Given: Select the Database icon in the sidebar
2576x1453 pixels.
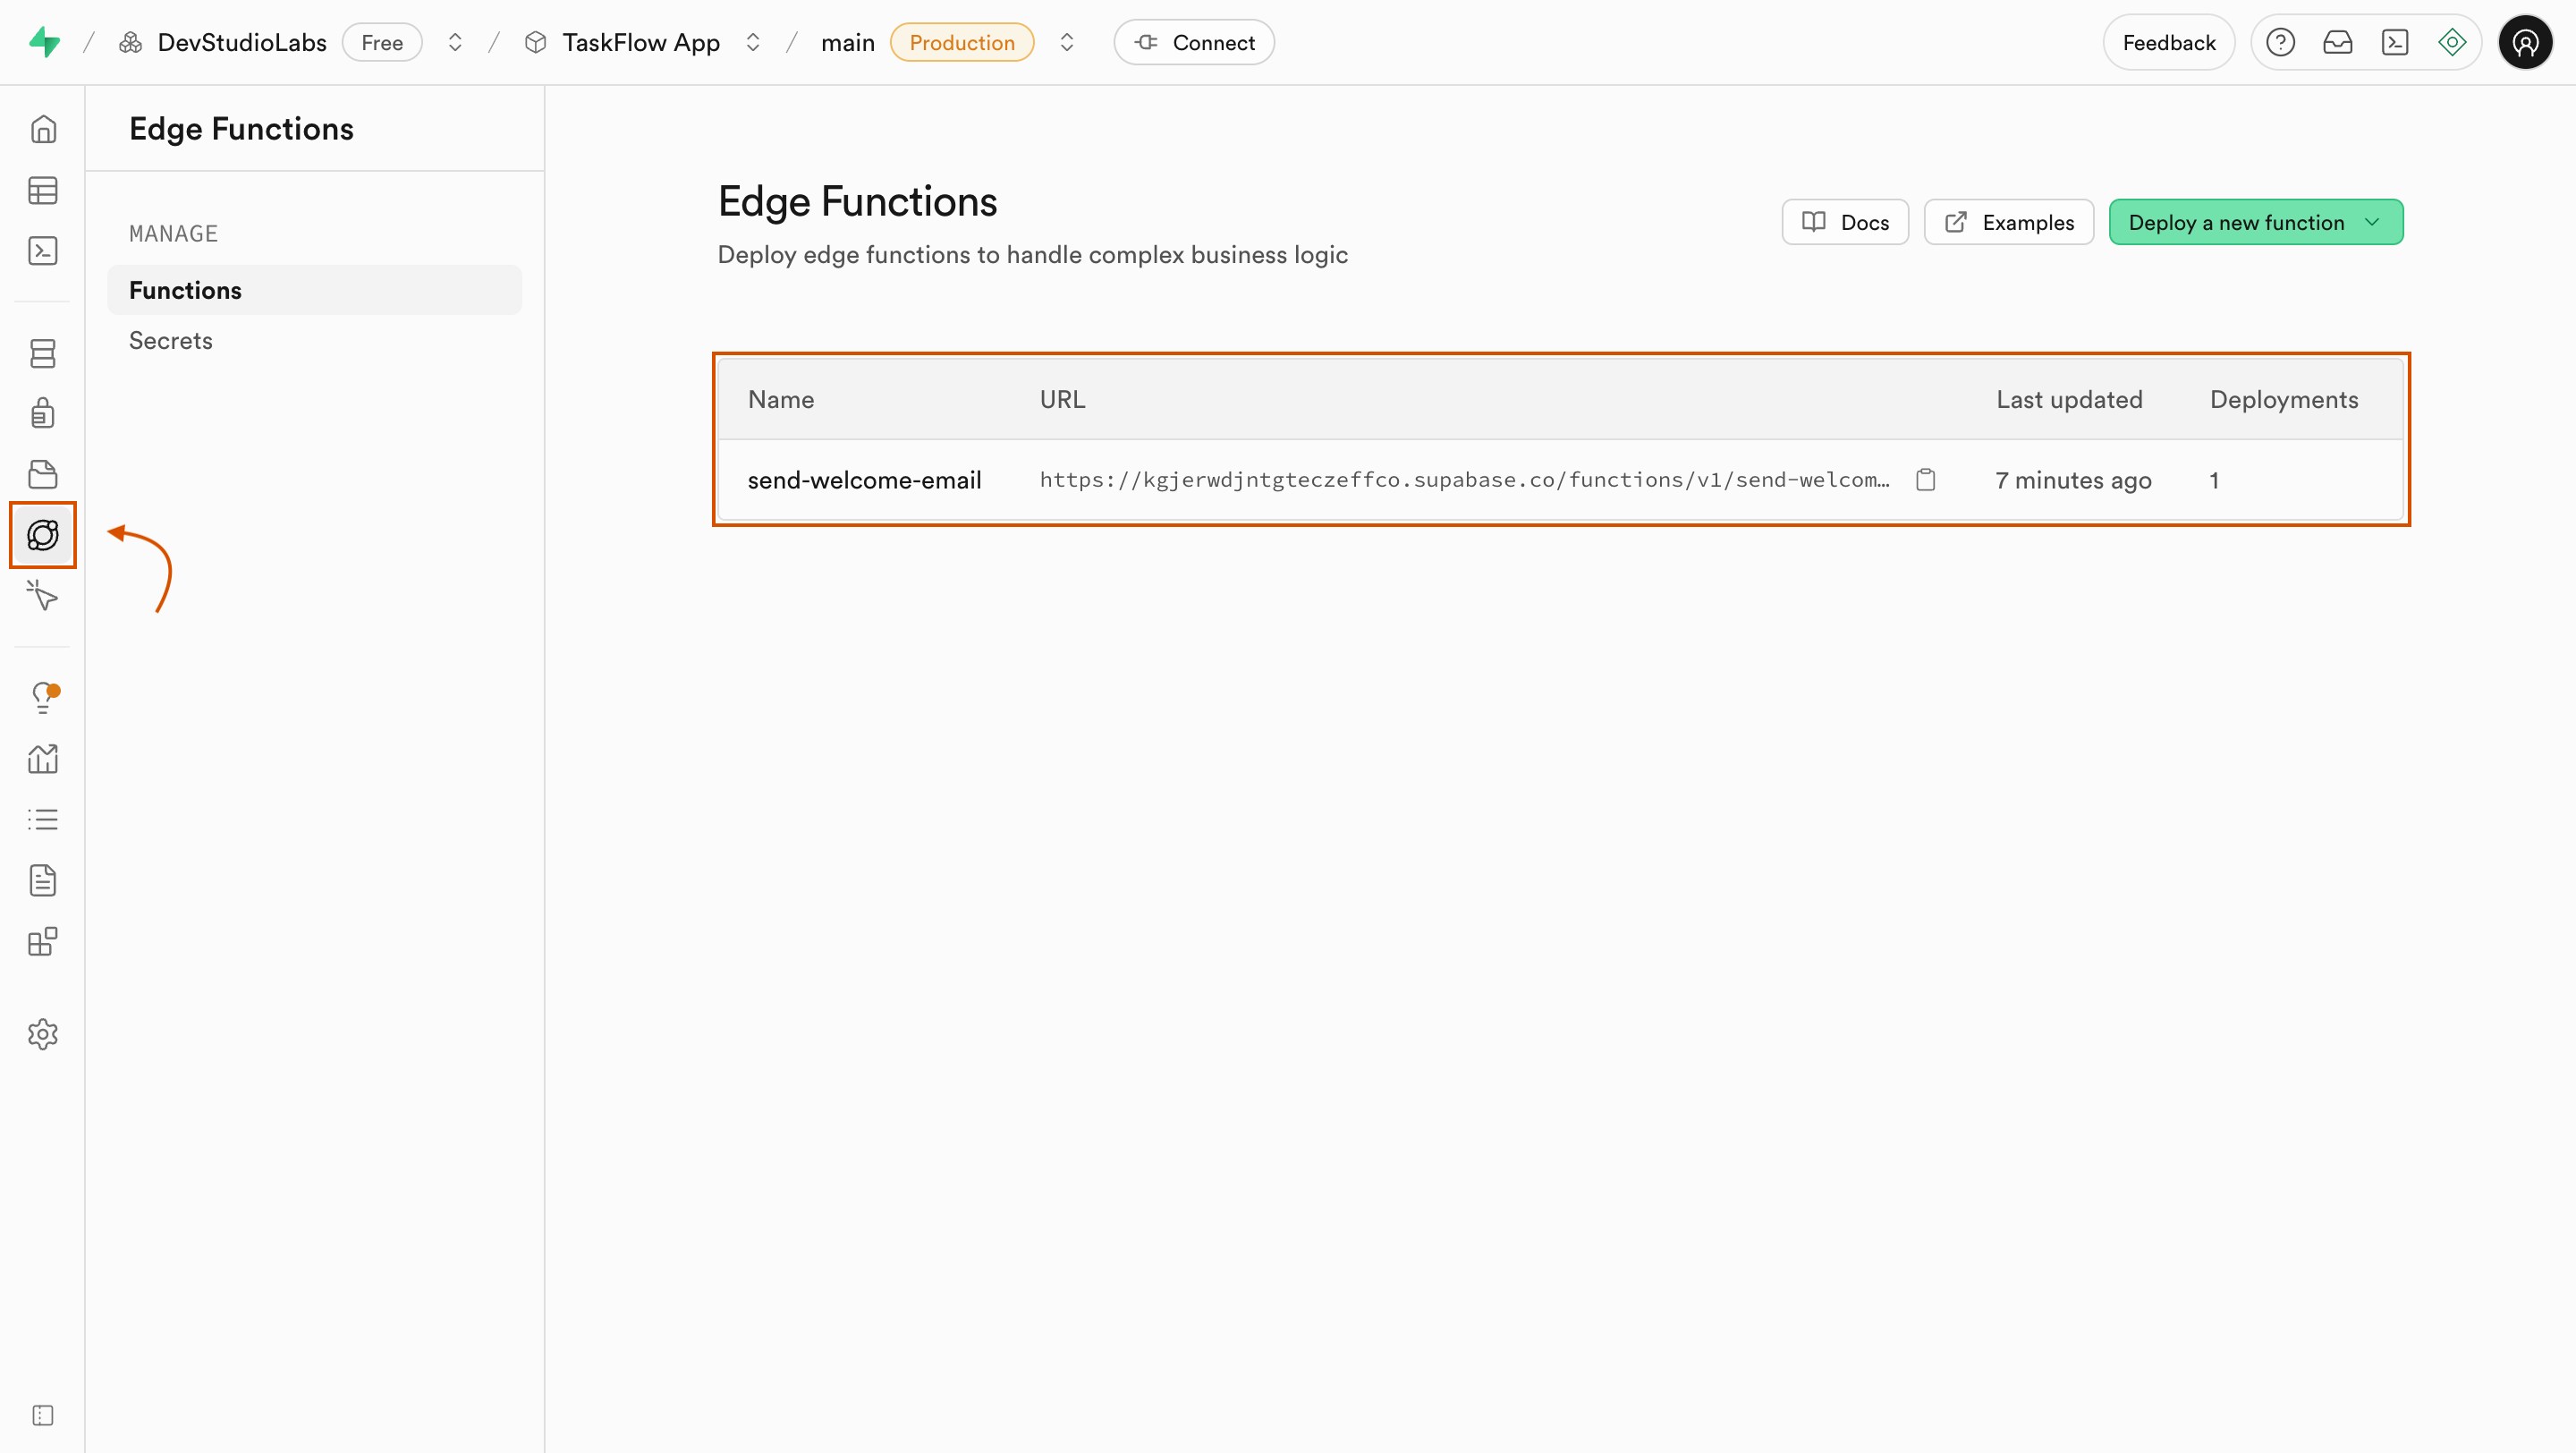Looking at the screenshot, I should tap(42, 353).
